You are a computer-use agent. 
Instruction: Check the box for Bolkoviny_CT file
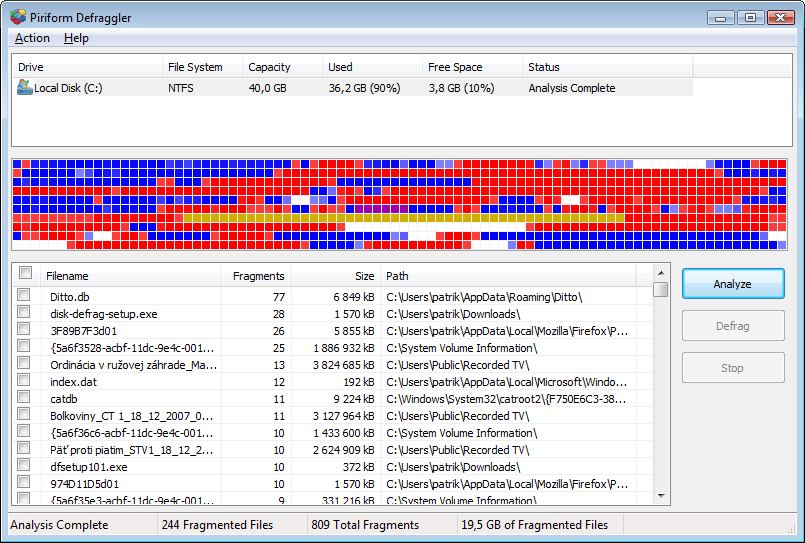24,414
